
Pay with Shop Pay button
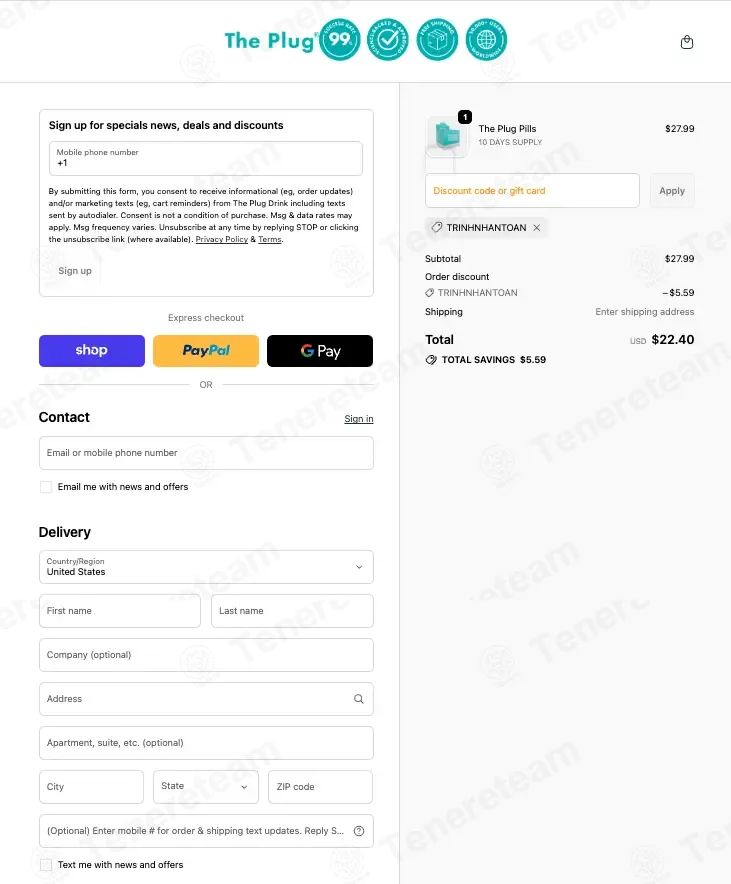(x=92, y=351)
